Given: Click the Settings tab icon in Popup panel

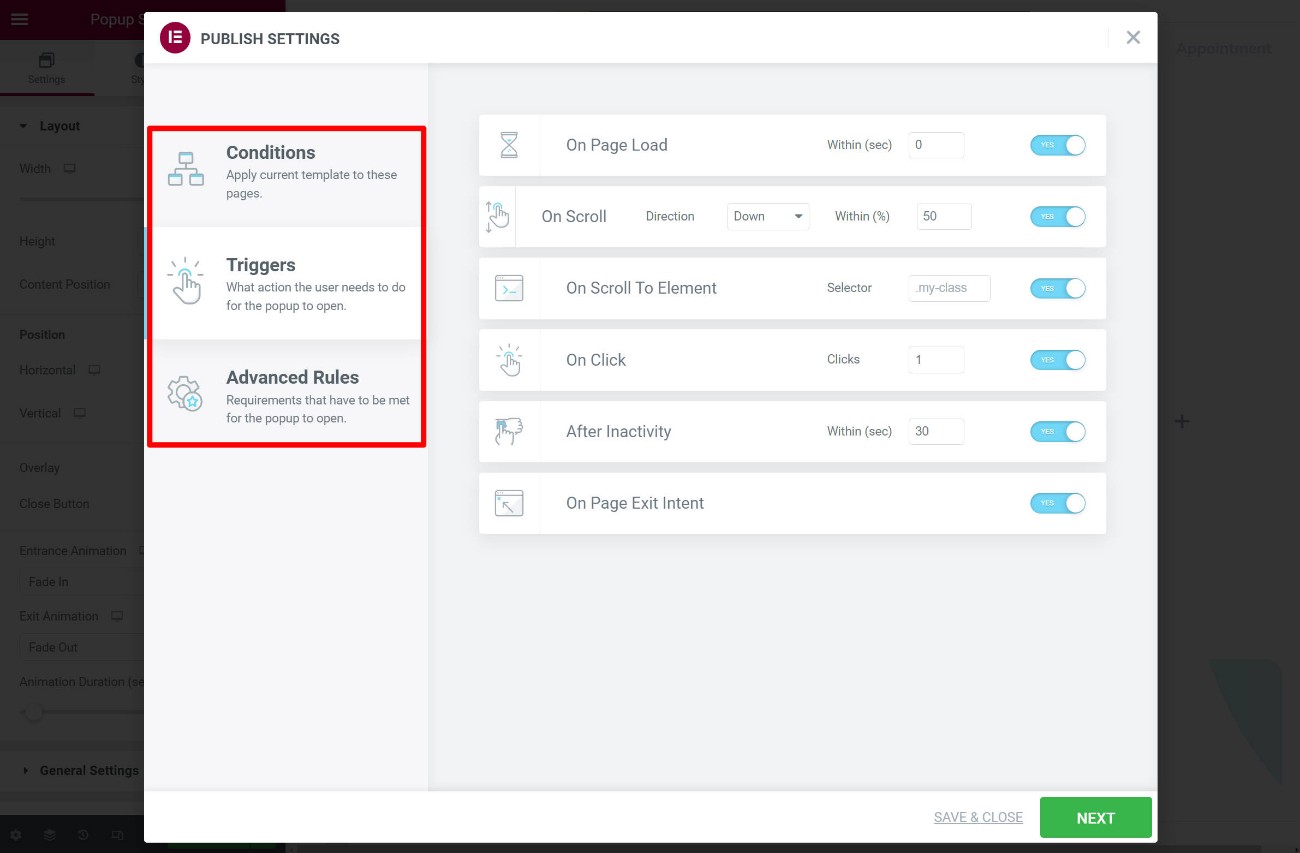Looking at the screenshot, I should click(46, 61).
